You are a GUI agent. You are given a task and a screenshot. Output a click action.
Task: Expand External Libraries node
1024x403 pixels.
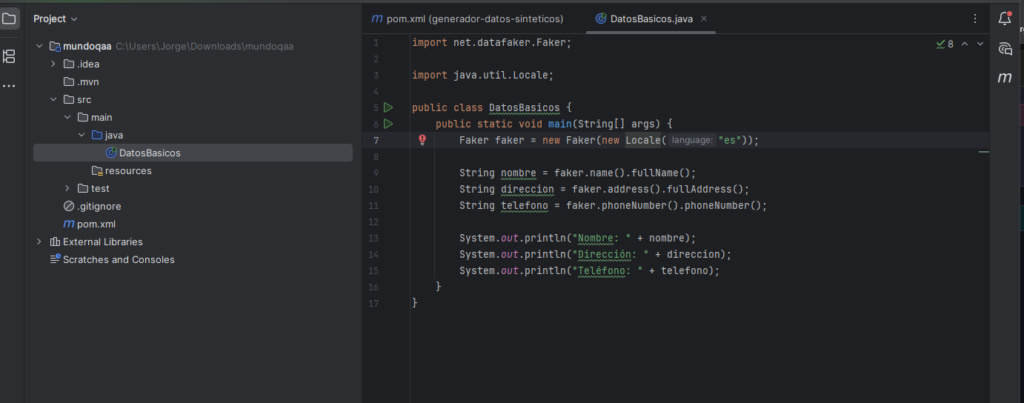pyautogui.click(x=39, y=242)
